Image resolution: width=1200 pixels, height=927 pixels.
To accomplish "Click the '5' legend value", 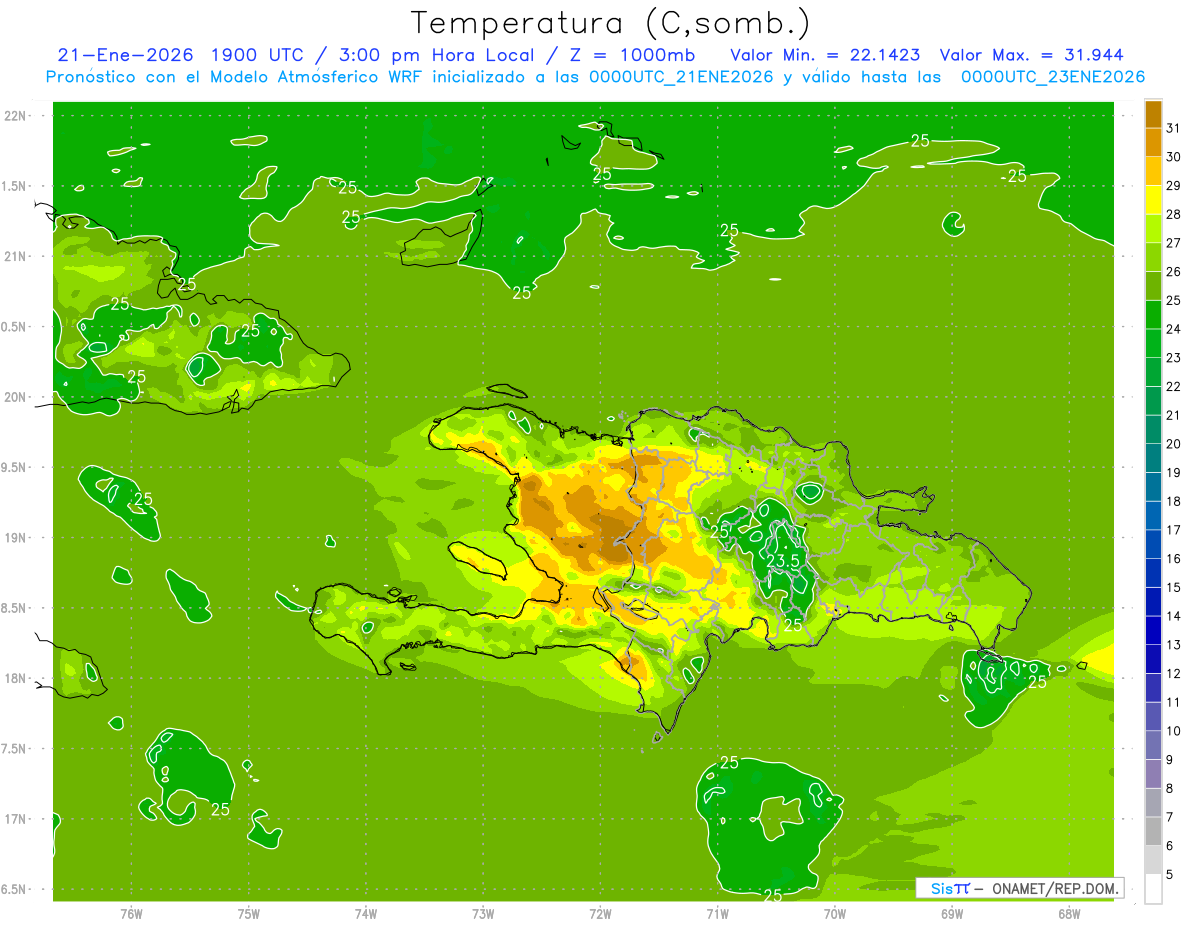I will tap(1170, 875).
